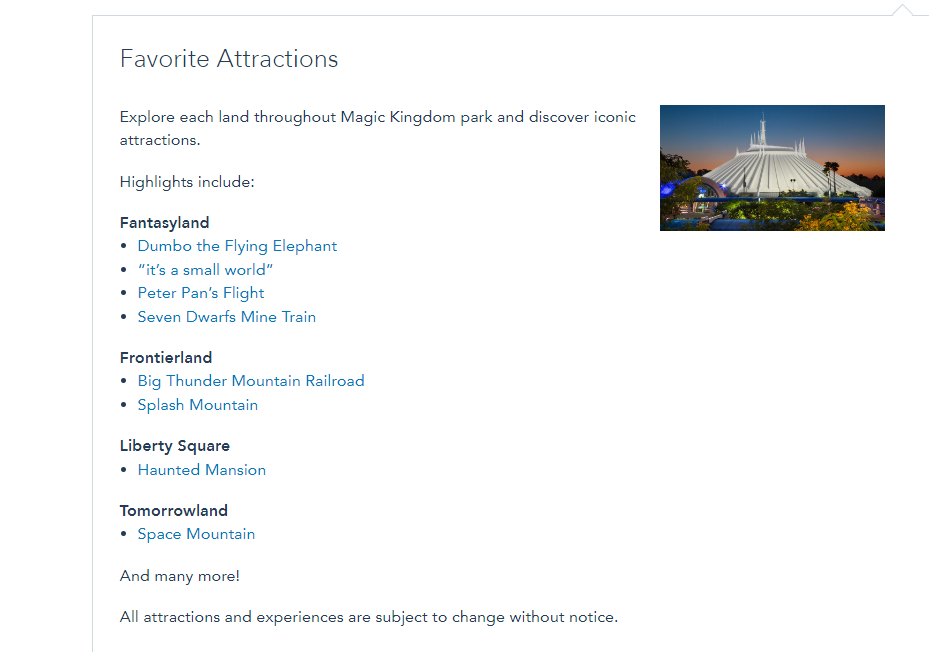Click the "it's a small world" link
Screen dimensions: 929x652
(x=205, y=270)
